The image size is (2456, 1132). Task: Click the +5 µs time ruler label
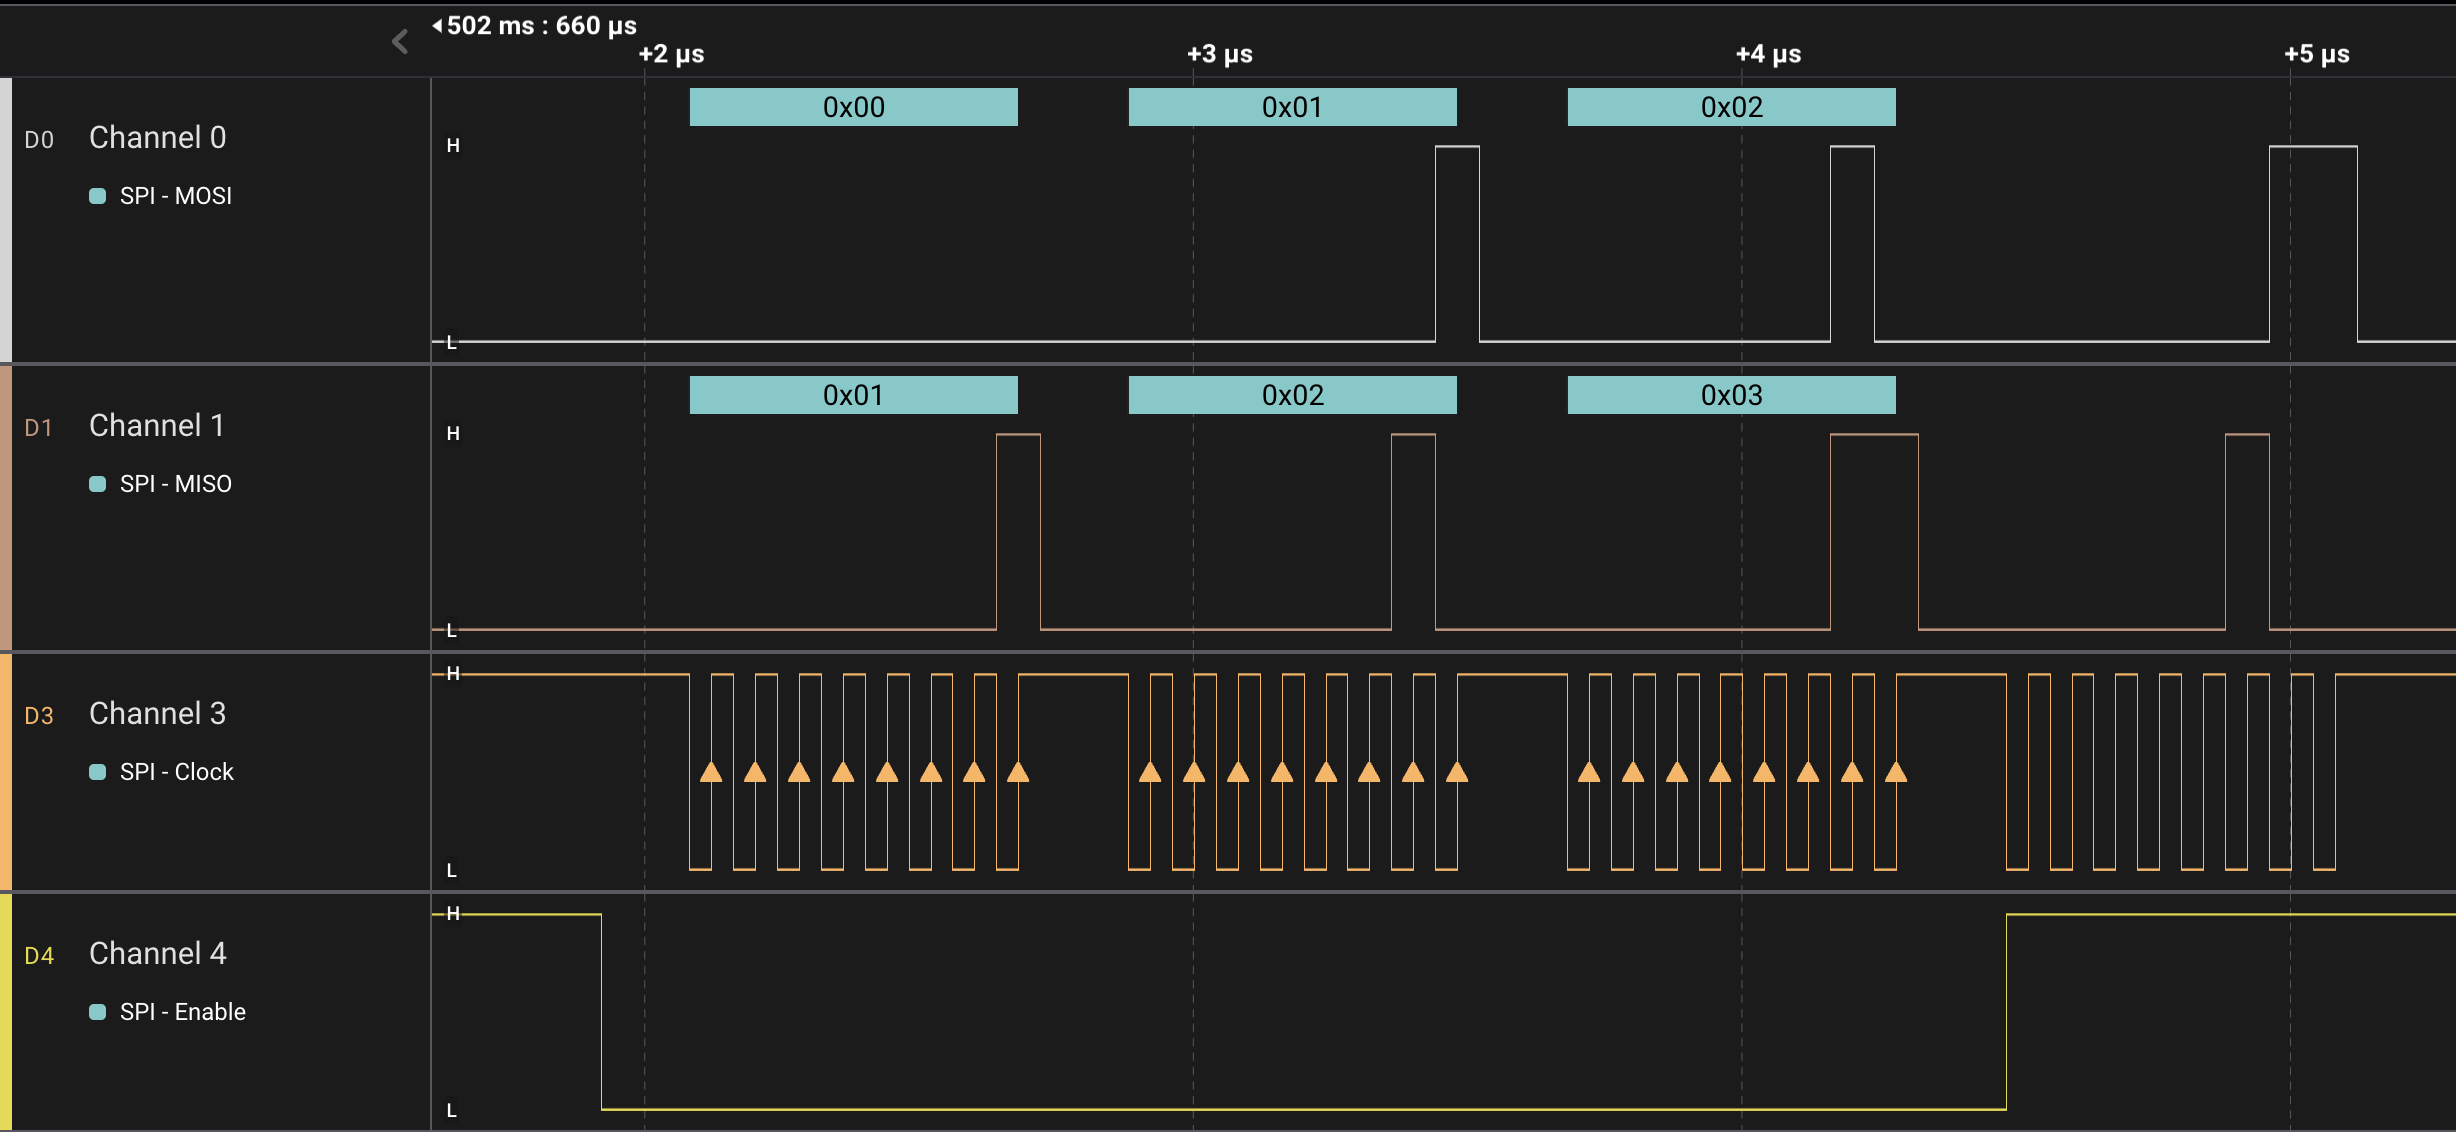tap(2317, 54)
